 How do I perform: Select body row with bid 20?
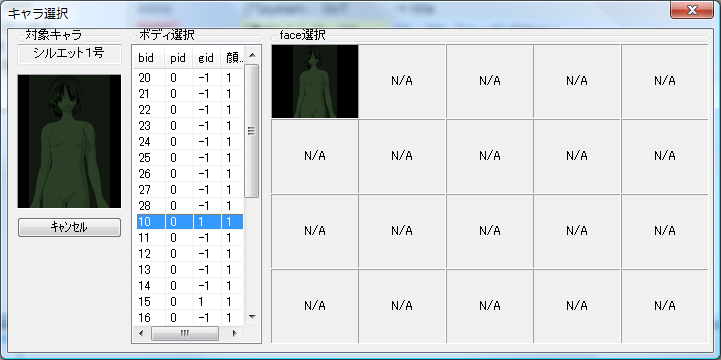(x=189, y=78)
